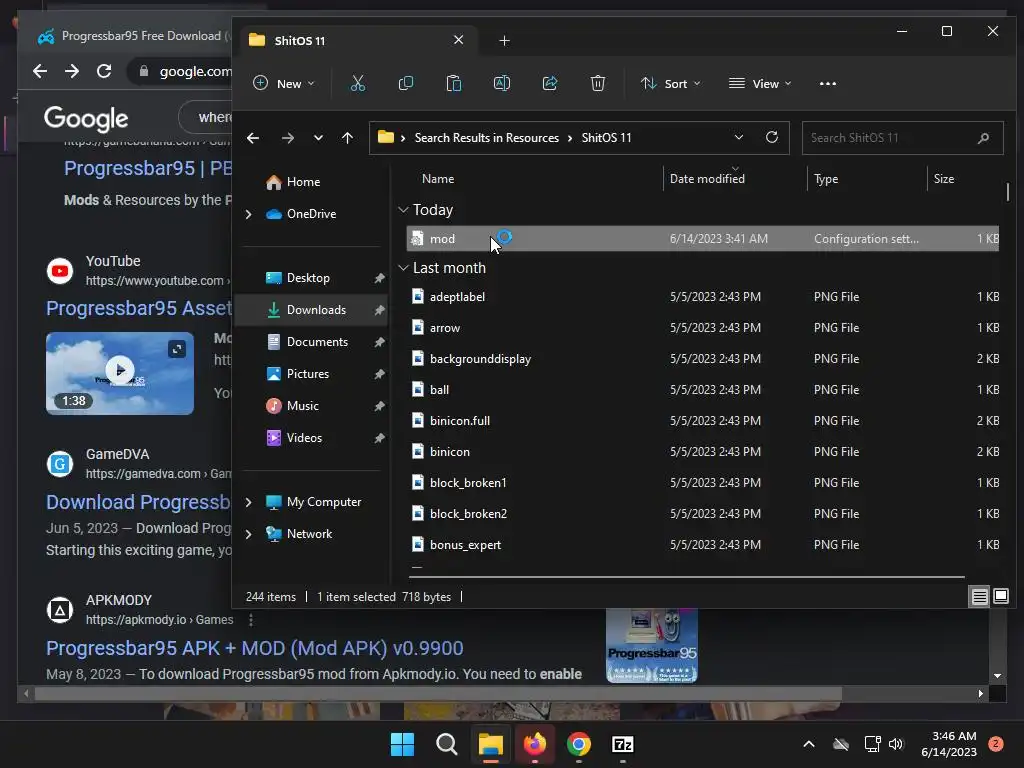Sort by Date modified column

point(707,179)
